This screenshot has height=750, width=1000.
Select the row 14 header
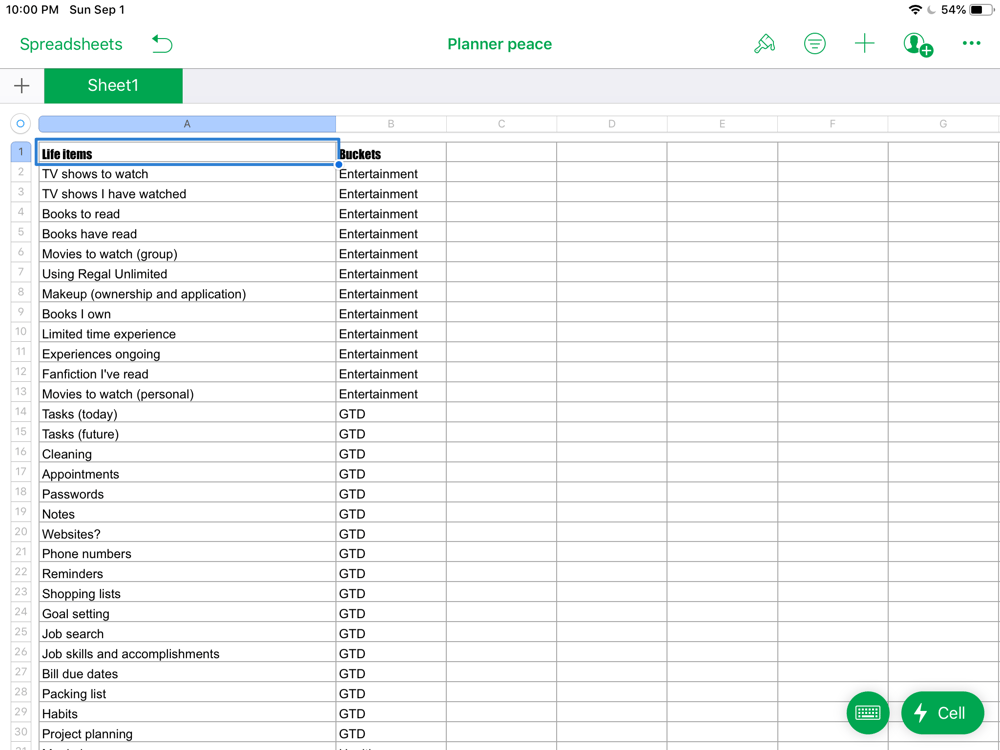tap(20, 413)
